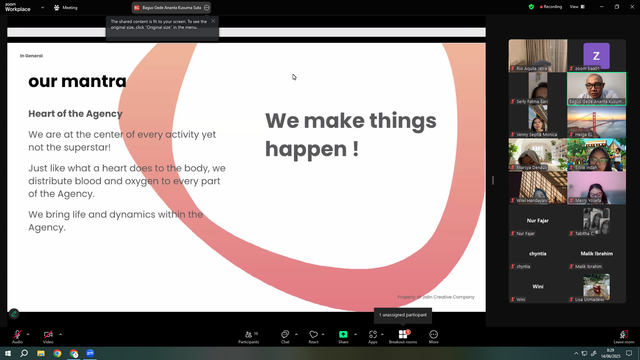
Task: Open the Meeting tab at top
Action: 66,7
